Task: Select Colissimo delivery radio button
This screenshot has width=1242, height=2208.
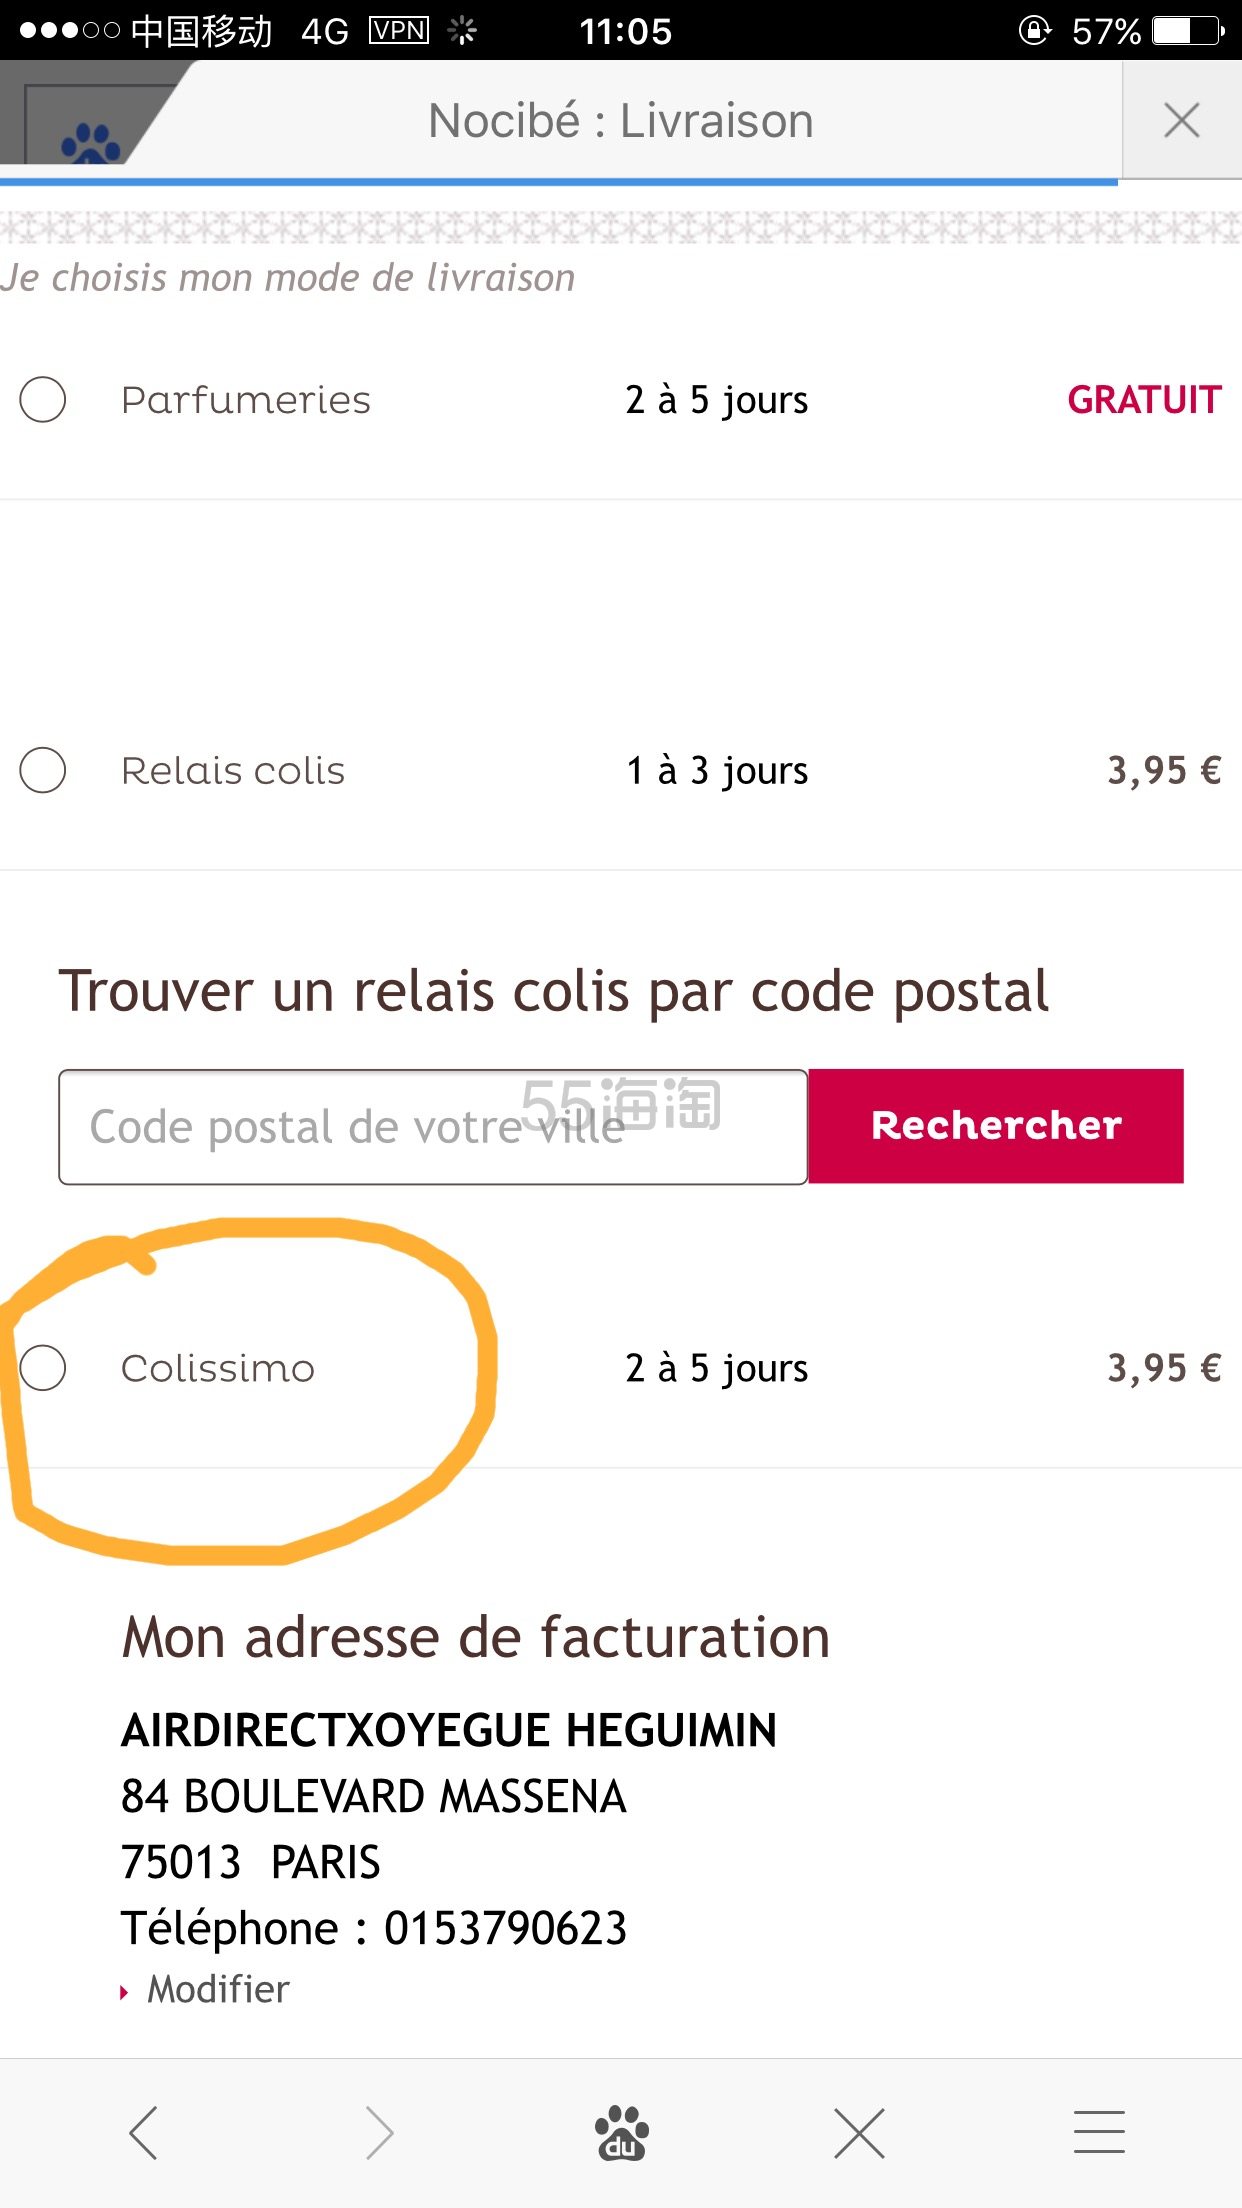Action: click(x=43, y=1367)
